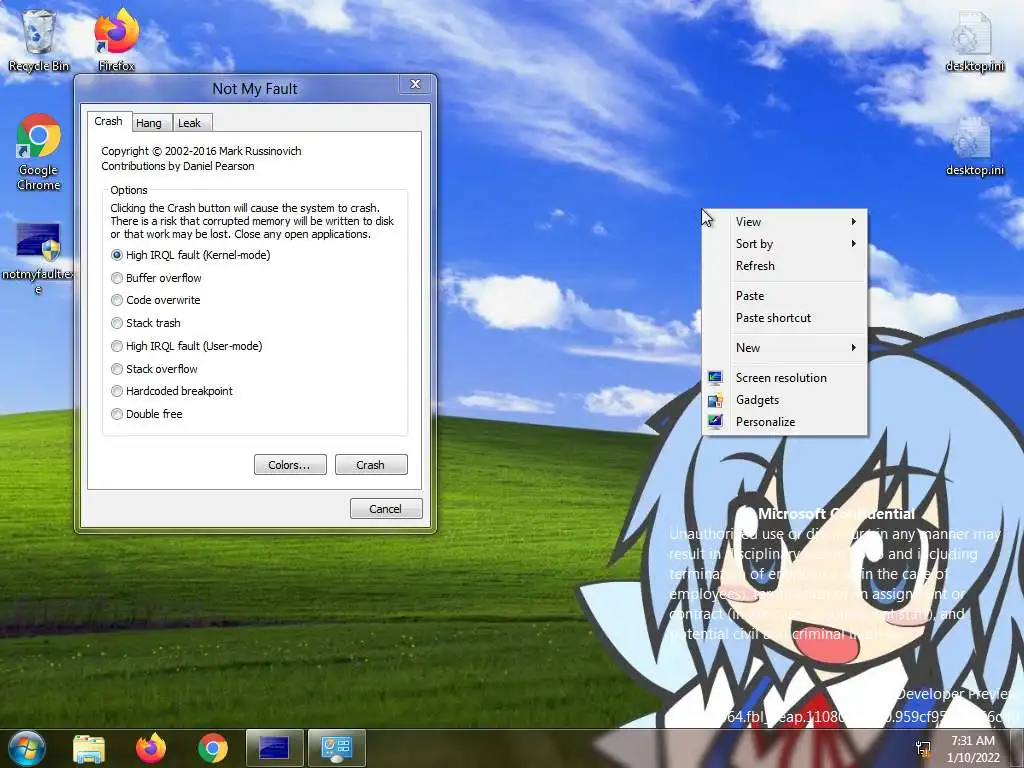The image size is (1024, 768).
Task: Click the Colors... button
Action: (x=290, y=465)
